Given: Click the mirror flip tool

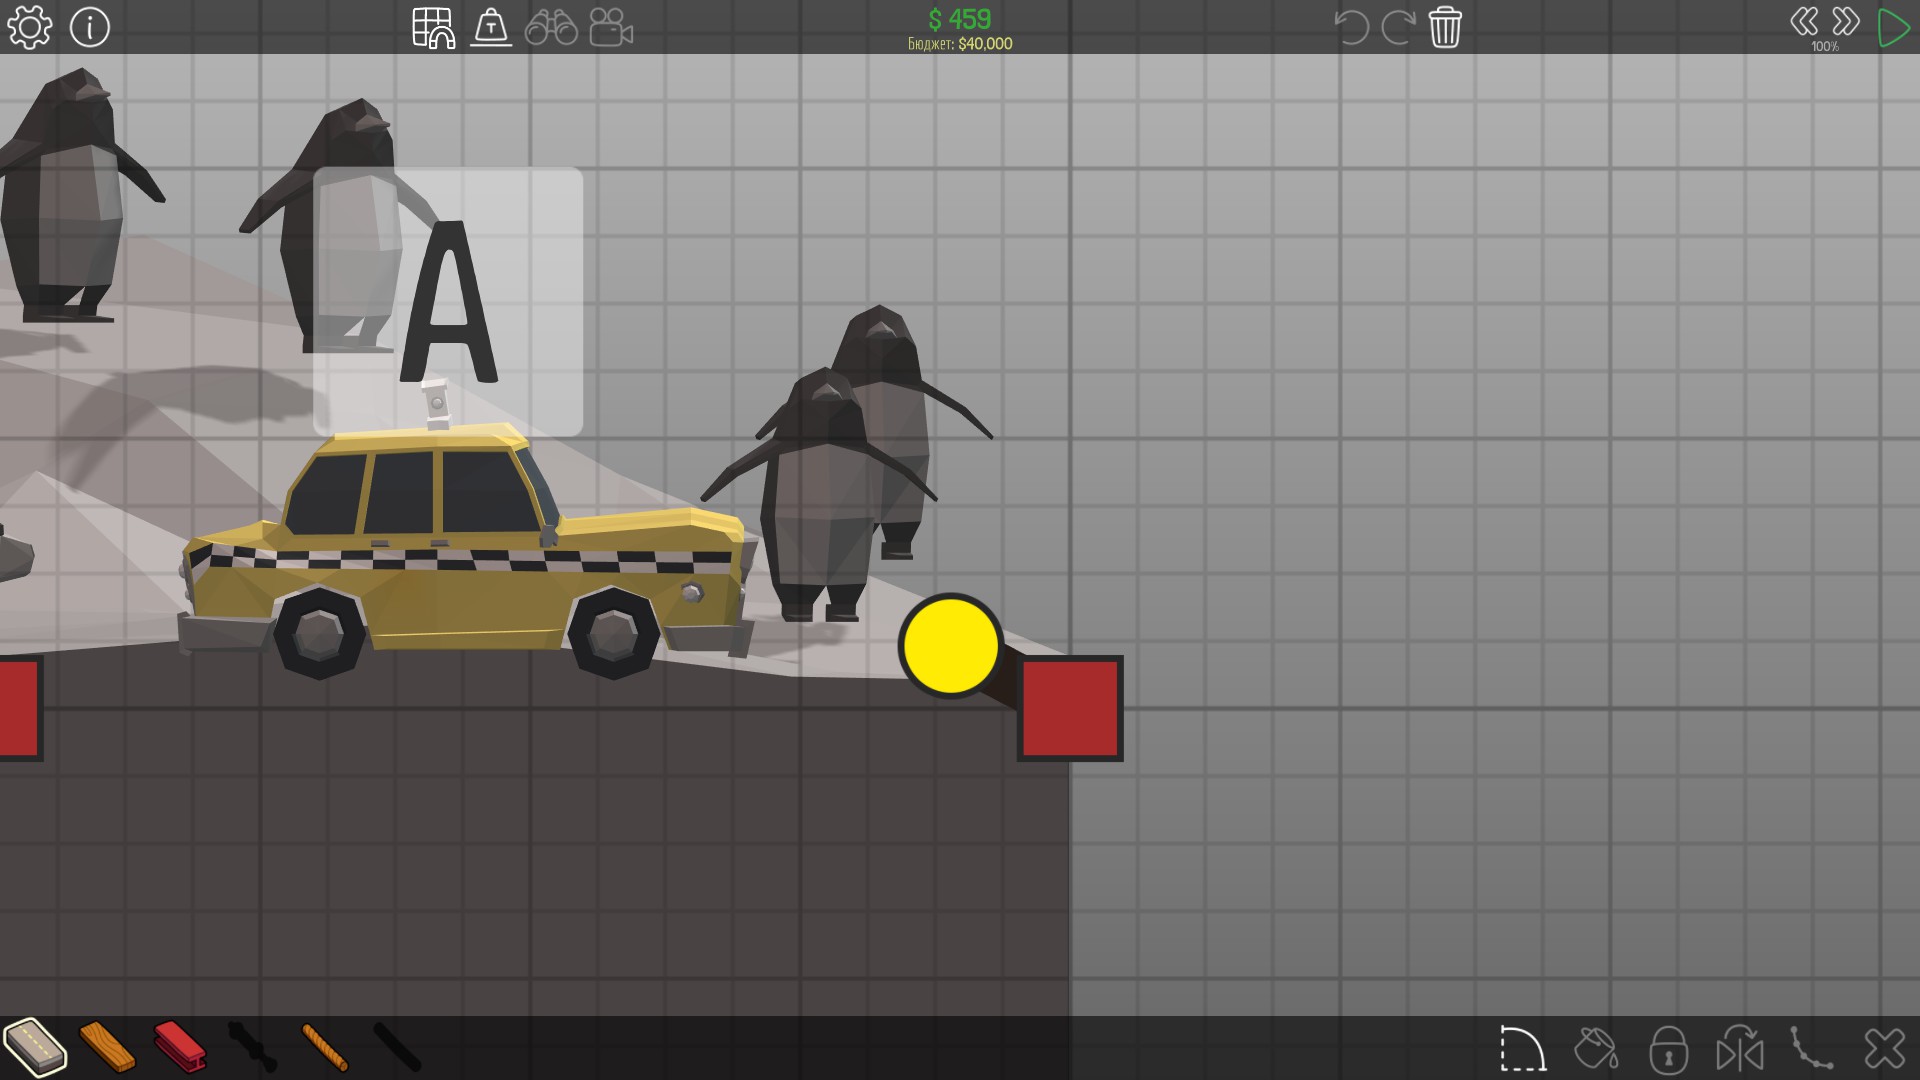Looking at the screenshot, I should [1740, 1049].
